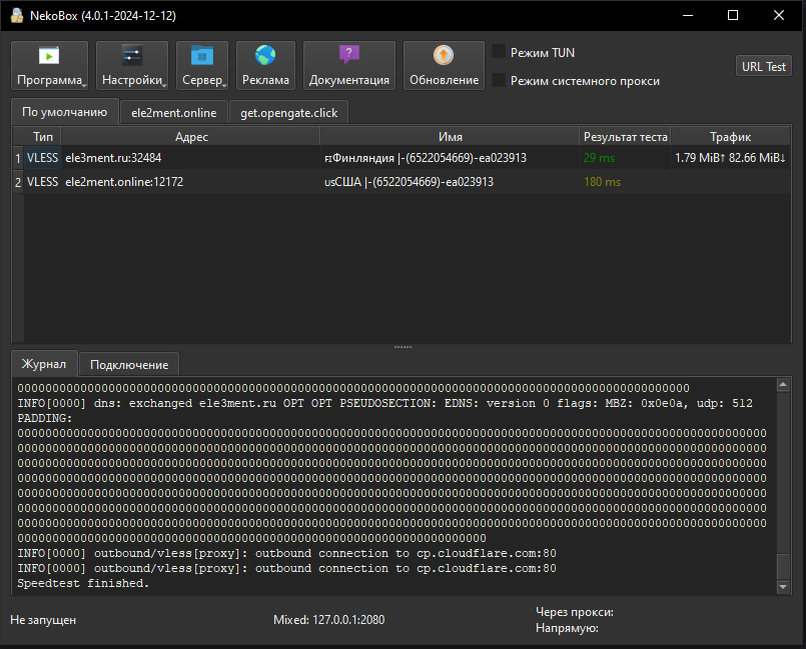The image size is (806, 649).
Task: Open the Сервер toolbar button
Action: tap(202, 66)
